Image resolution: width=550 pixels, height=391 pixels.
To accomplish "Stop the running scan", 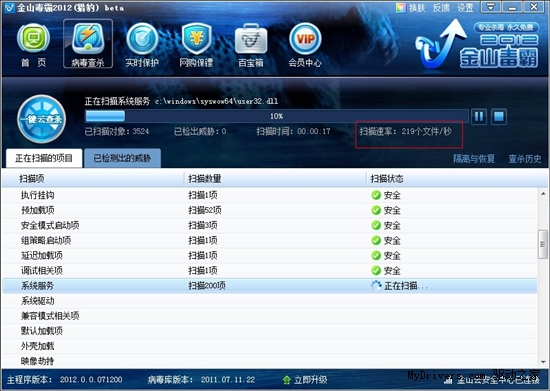I will point(498,116).
